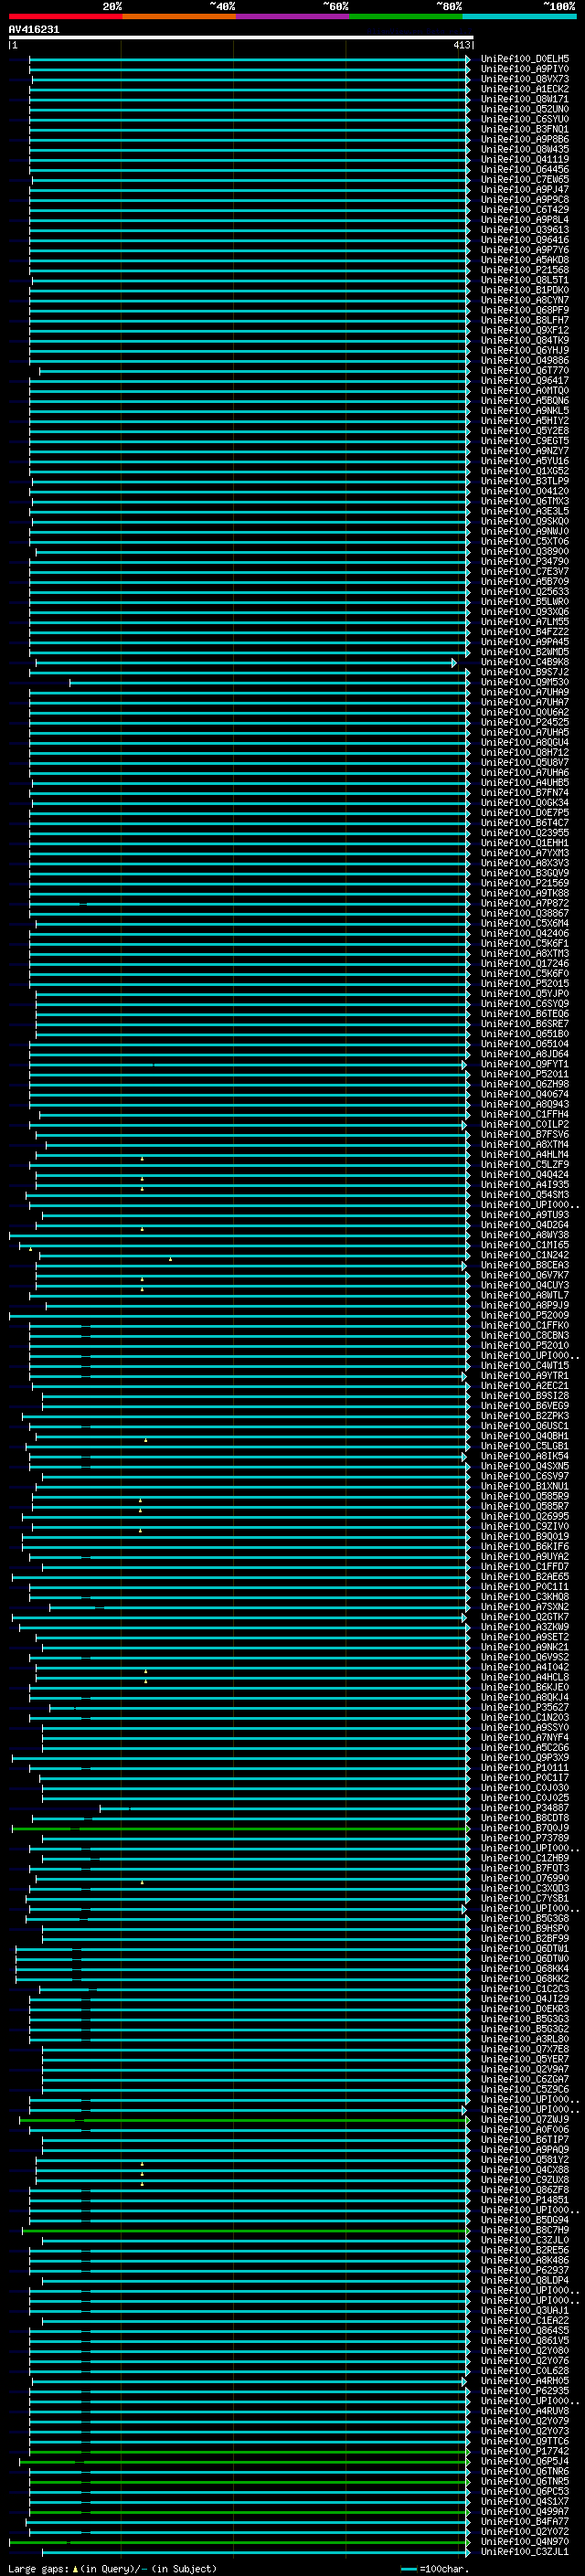Select the UniRef100_Q41119 label
The height and width of the screenshot is (2576, 585).
pyautogui.click(x=525, y=159)
